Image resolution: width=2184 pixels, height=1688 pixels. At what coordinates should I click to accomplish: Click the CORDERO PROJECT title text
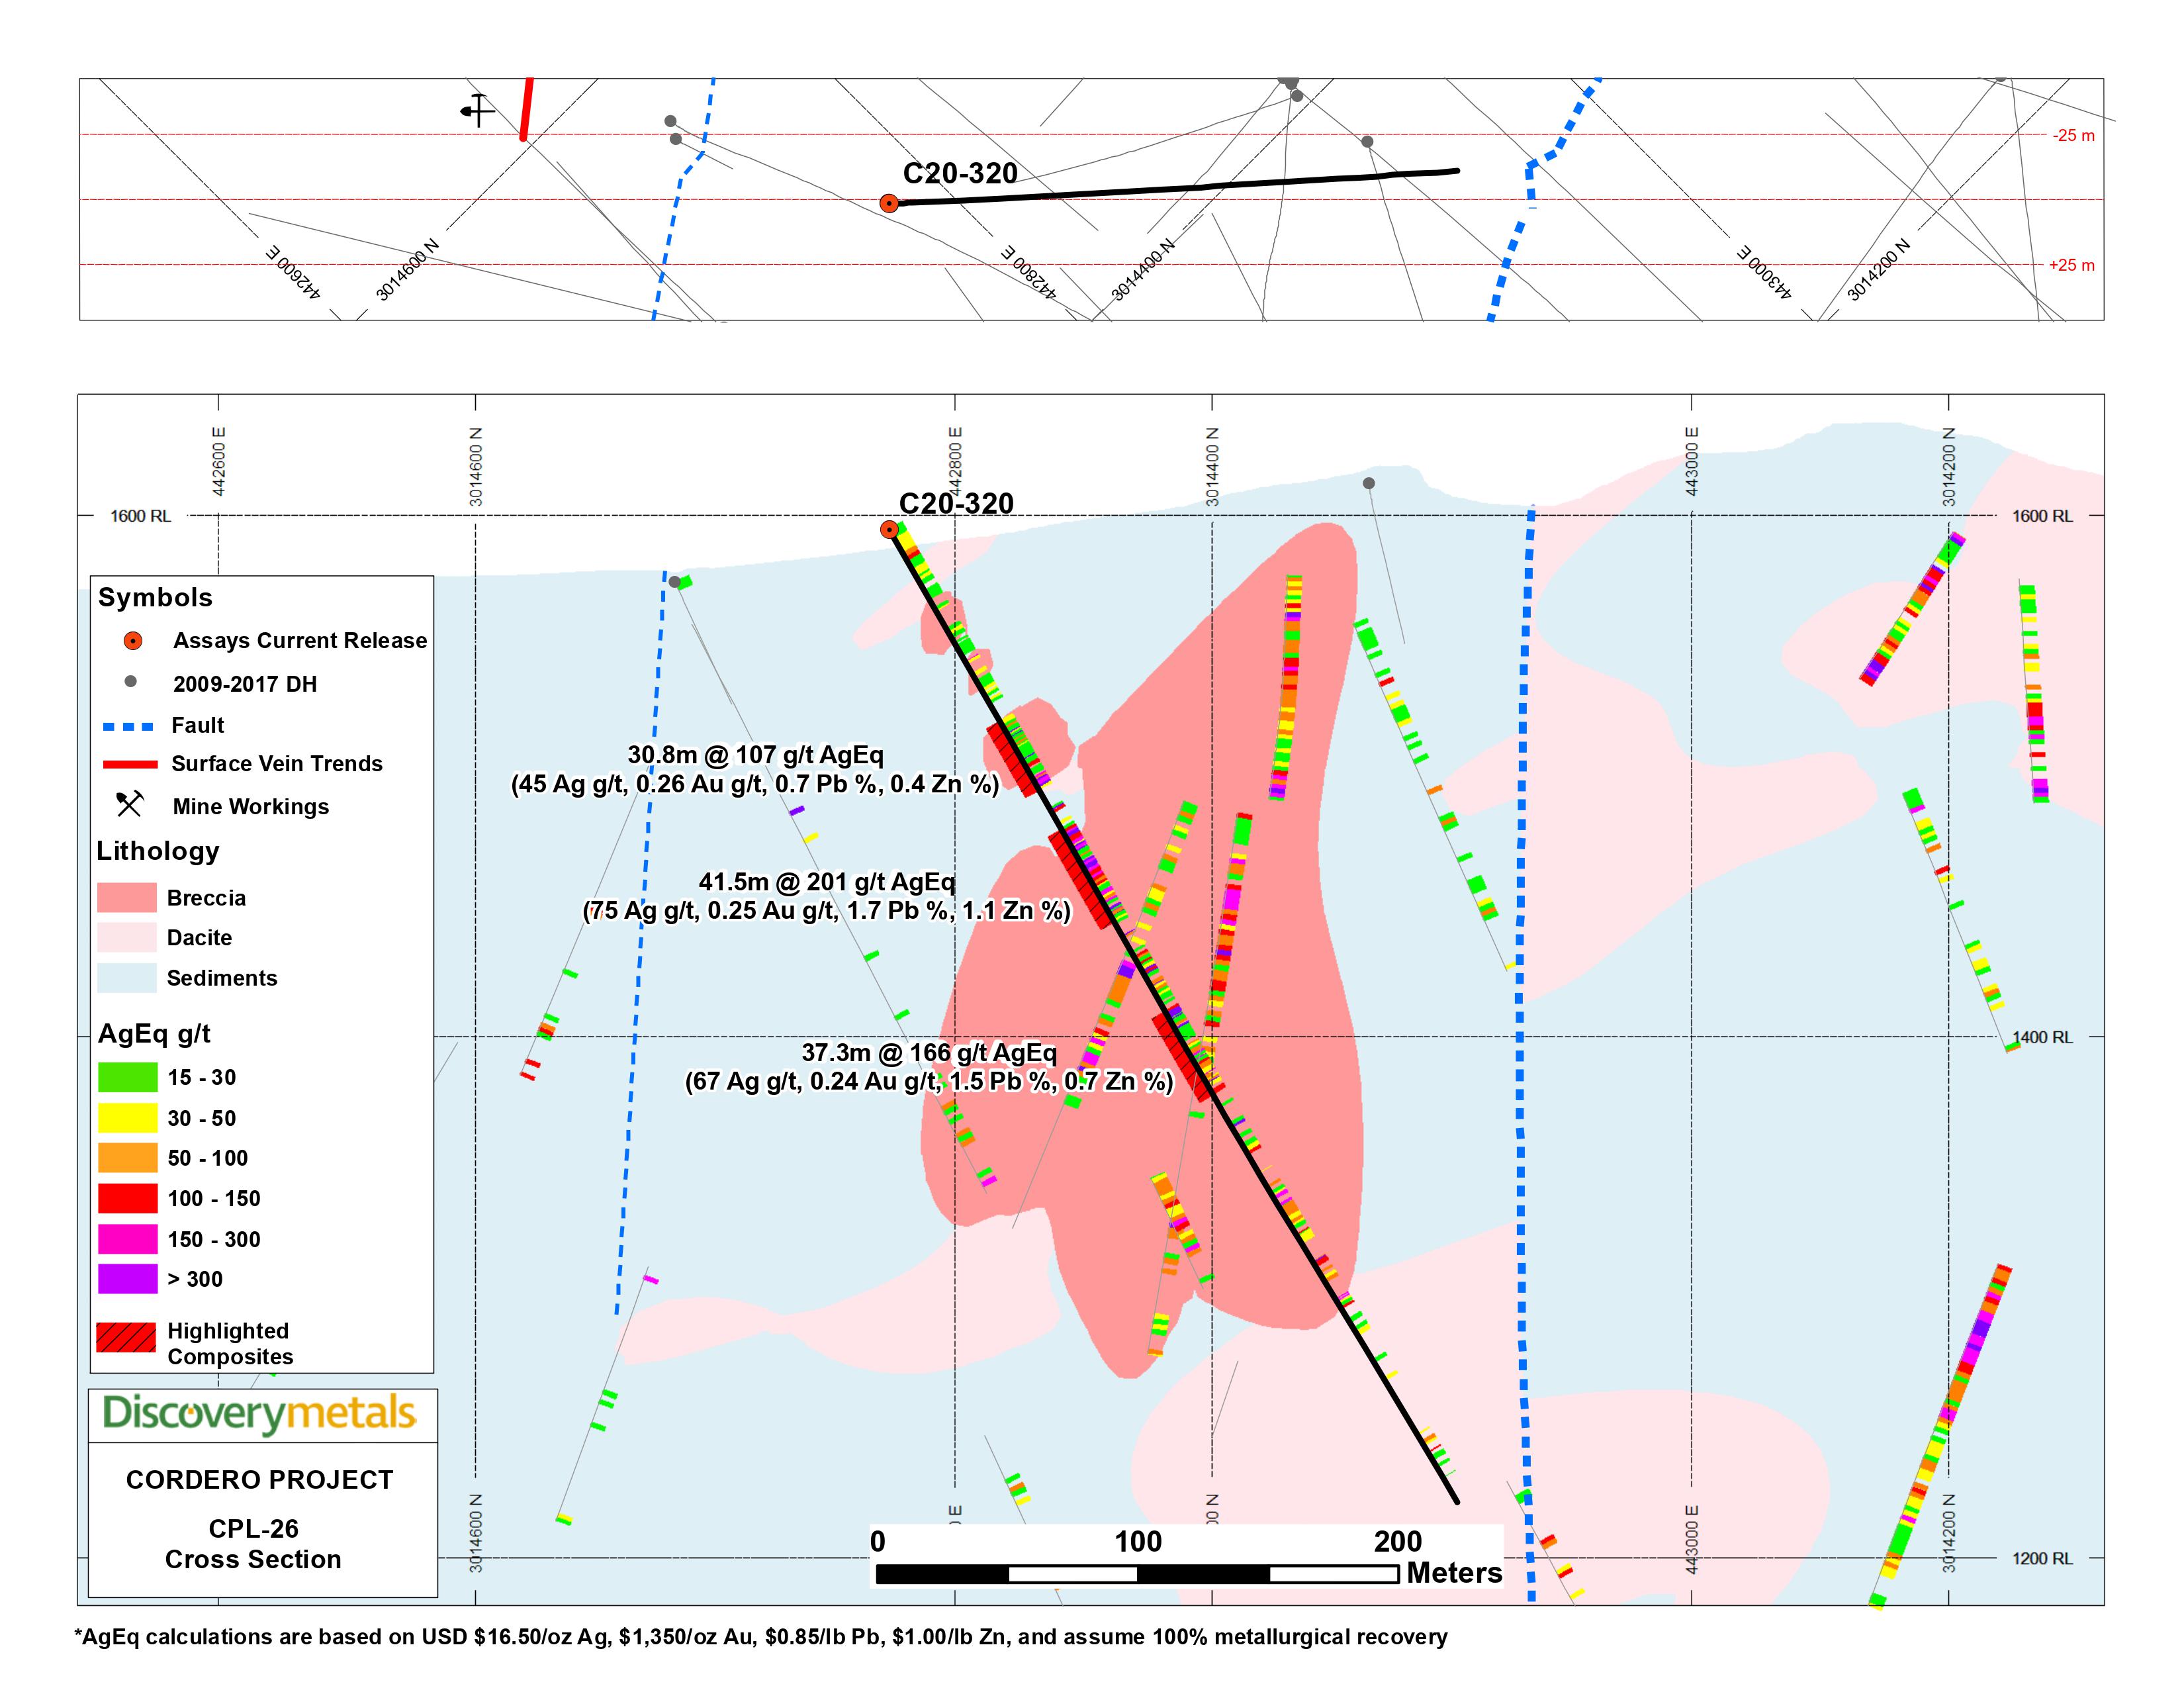click(x=260, y=1480)
